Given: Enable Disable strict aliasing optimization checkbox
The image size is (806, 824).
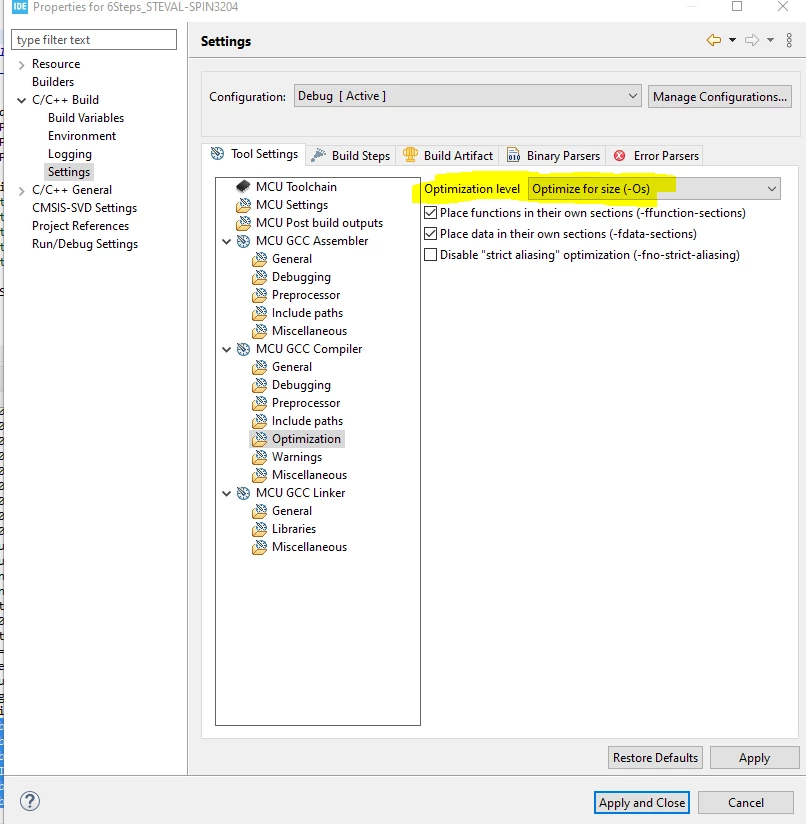Looking at the screenshot, I should [x=430, y=255].
